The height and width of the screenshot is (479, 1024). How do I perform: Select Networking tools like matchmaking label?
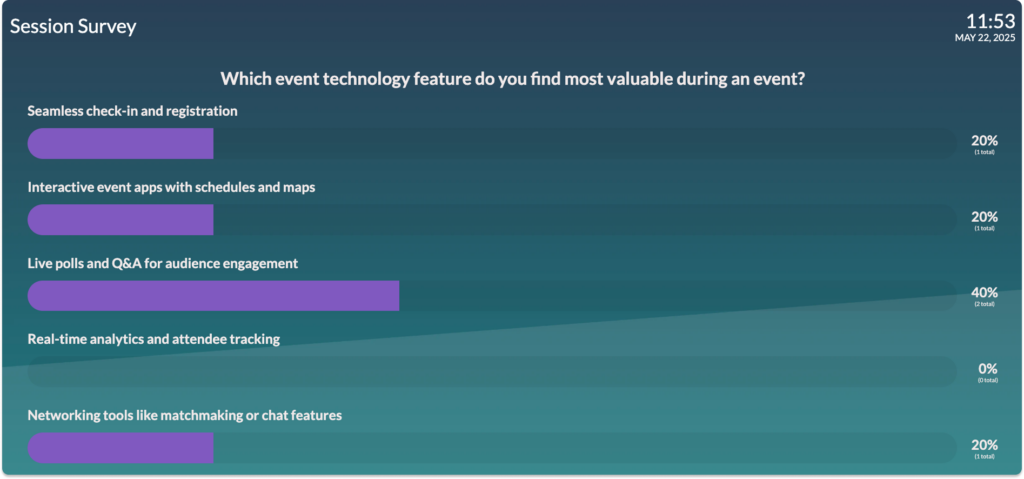185,416
